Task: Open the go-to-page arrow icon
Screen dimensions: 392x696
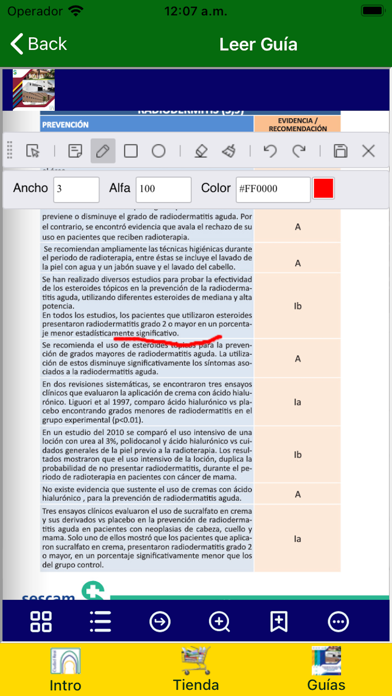Action: [160, 621]
